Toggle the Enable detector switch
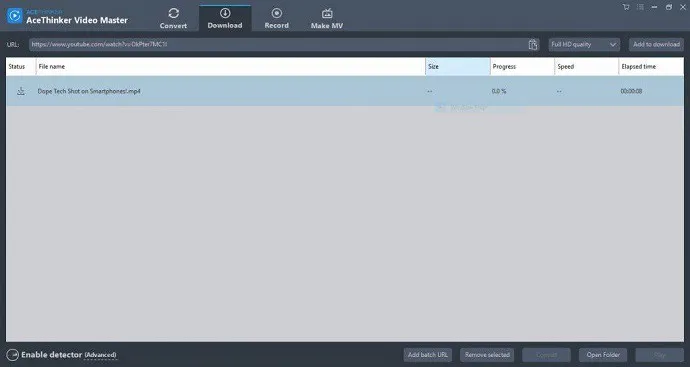This screenshot has width=690, height=367. pos(12,355)
